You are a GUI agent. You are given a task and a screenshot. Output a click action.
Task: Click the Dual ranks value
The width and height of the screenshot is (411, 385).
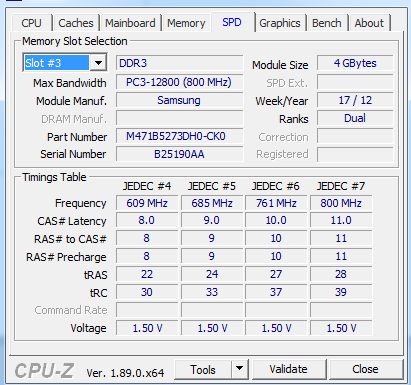click(355, 118)
